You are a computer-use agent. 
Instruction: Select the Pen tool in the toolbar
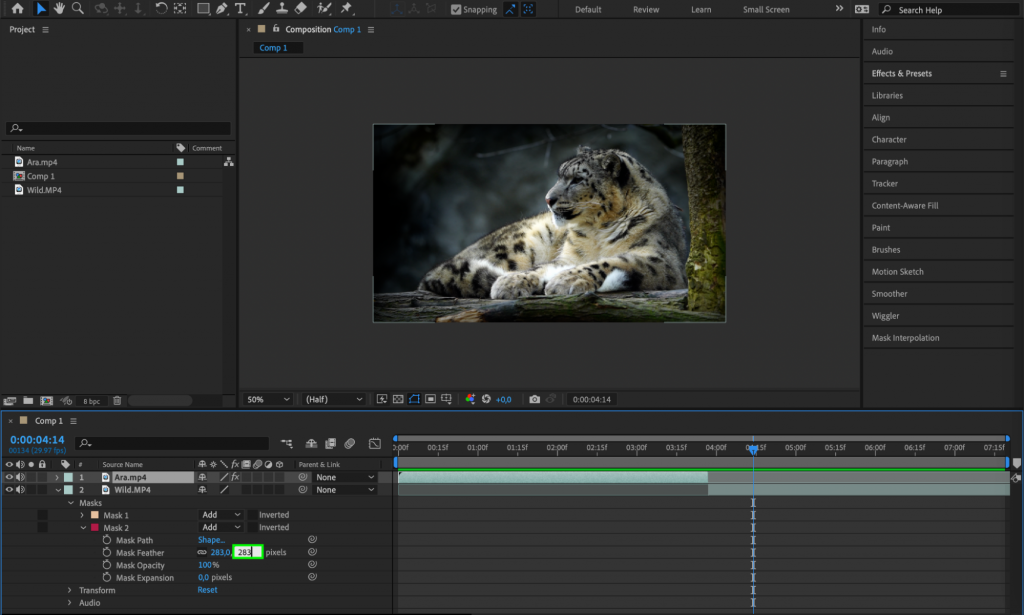[221, 9]
